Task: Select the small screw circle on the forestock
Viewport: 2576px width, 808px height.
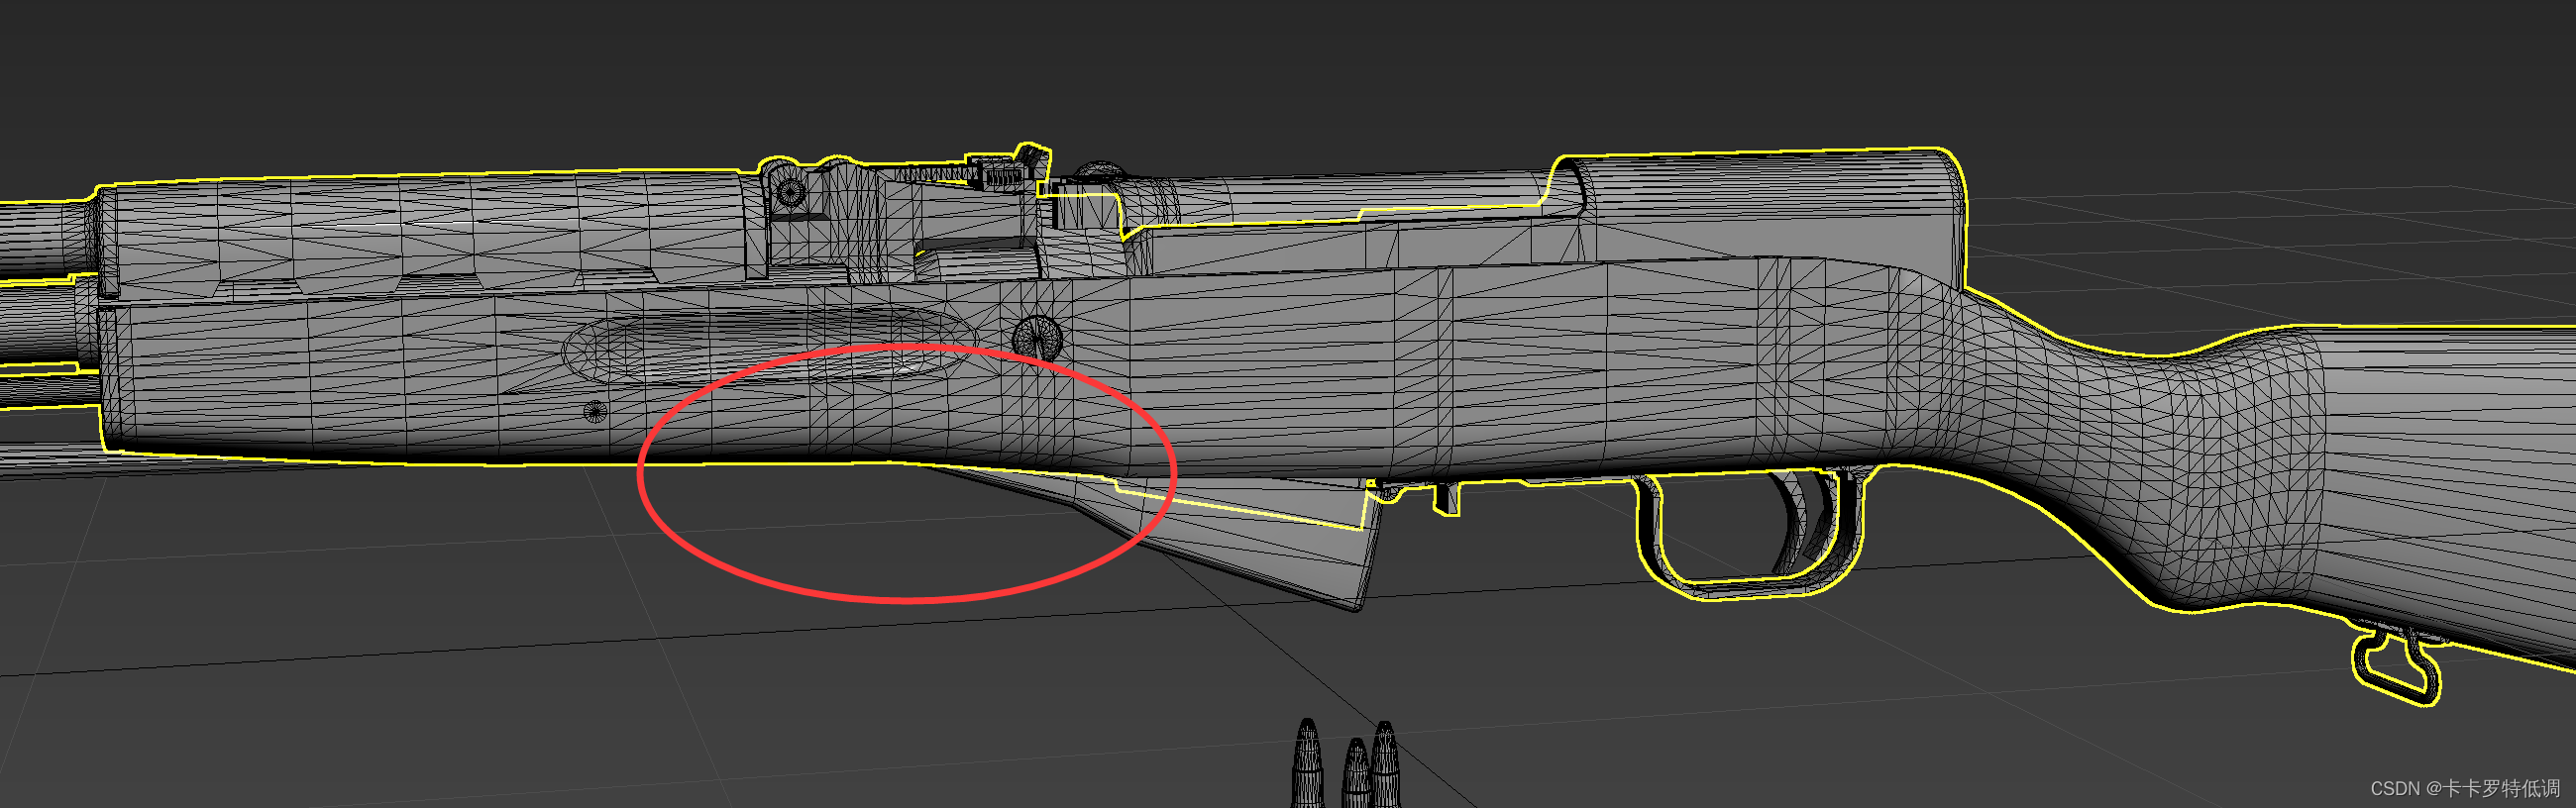Action: pos(594,410)
